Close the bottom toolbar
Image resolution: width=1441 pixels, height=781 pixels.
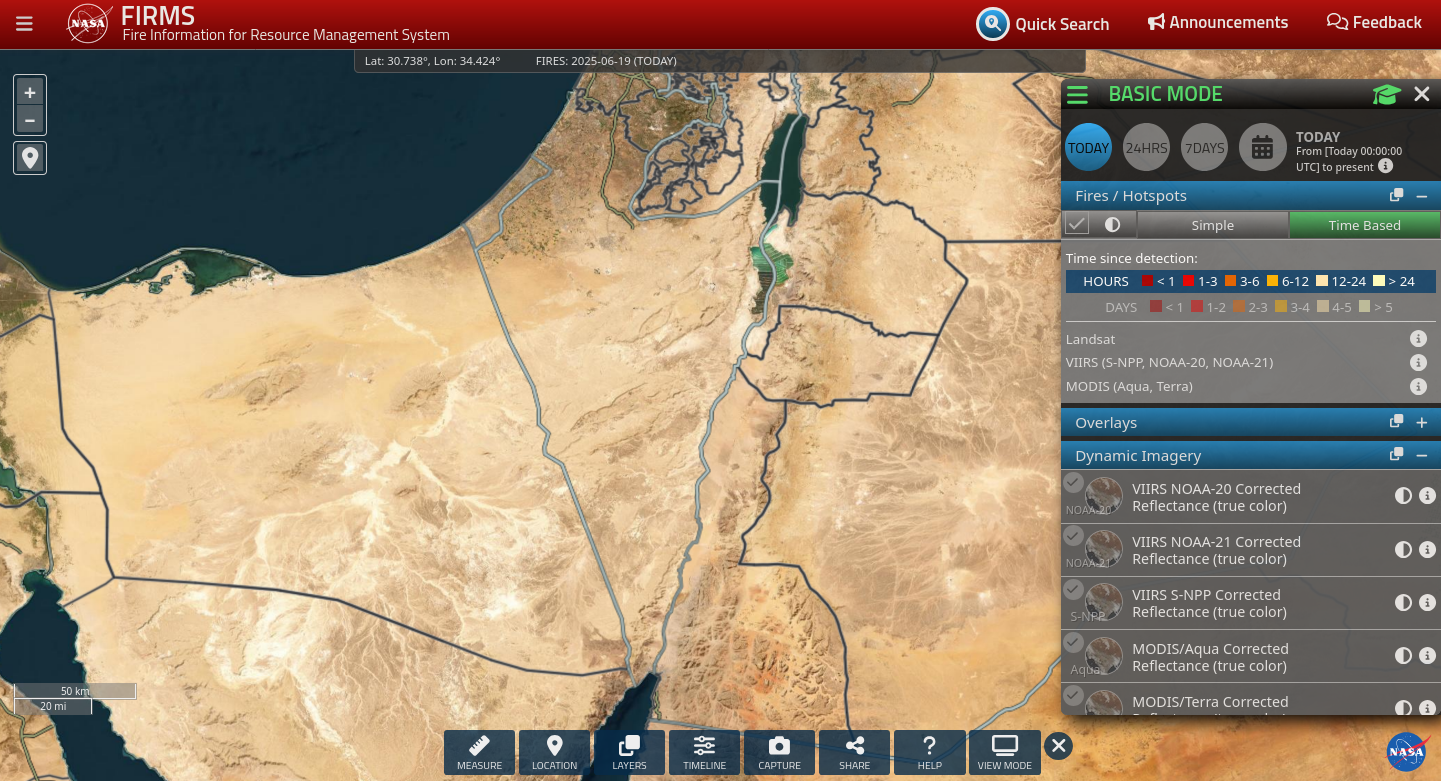pos(1059,746)
